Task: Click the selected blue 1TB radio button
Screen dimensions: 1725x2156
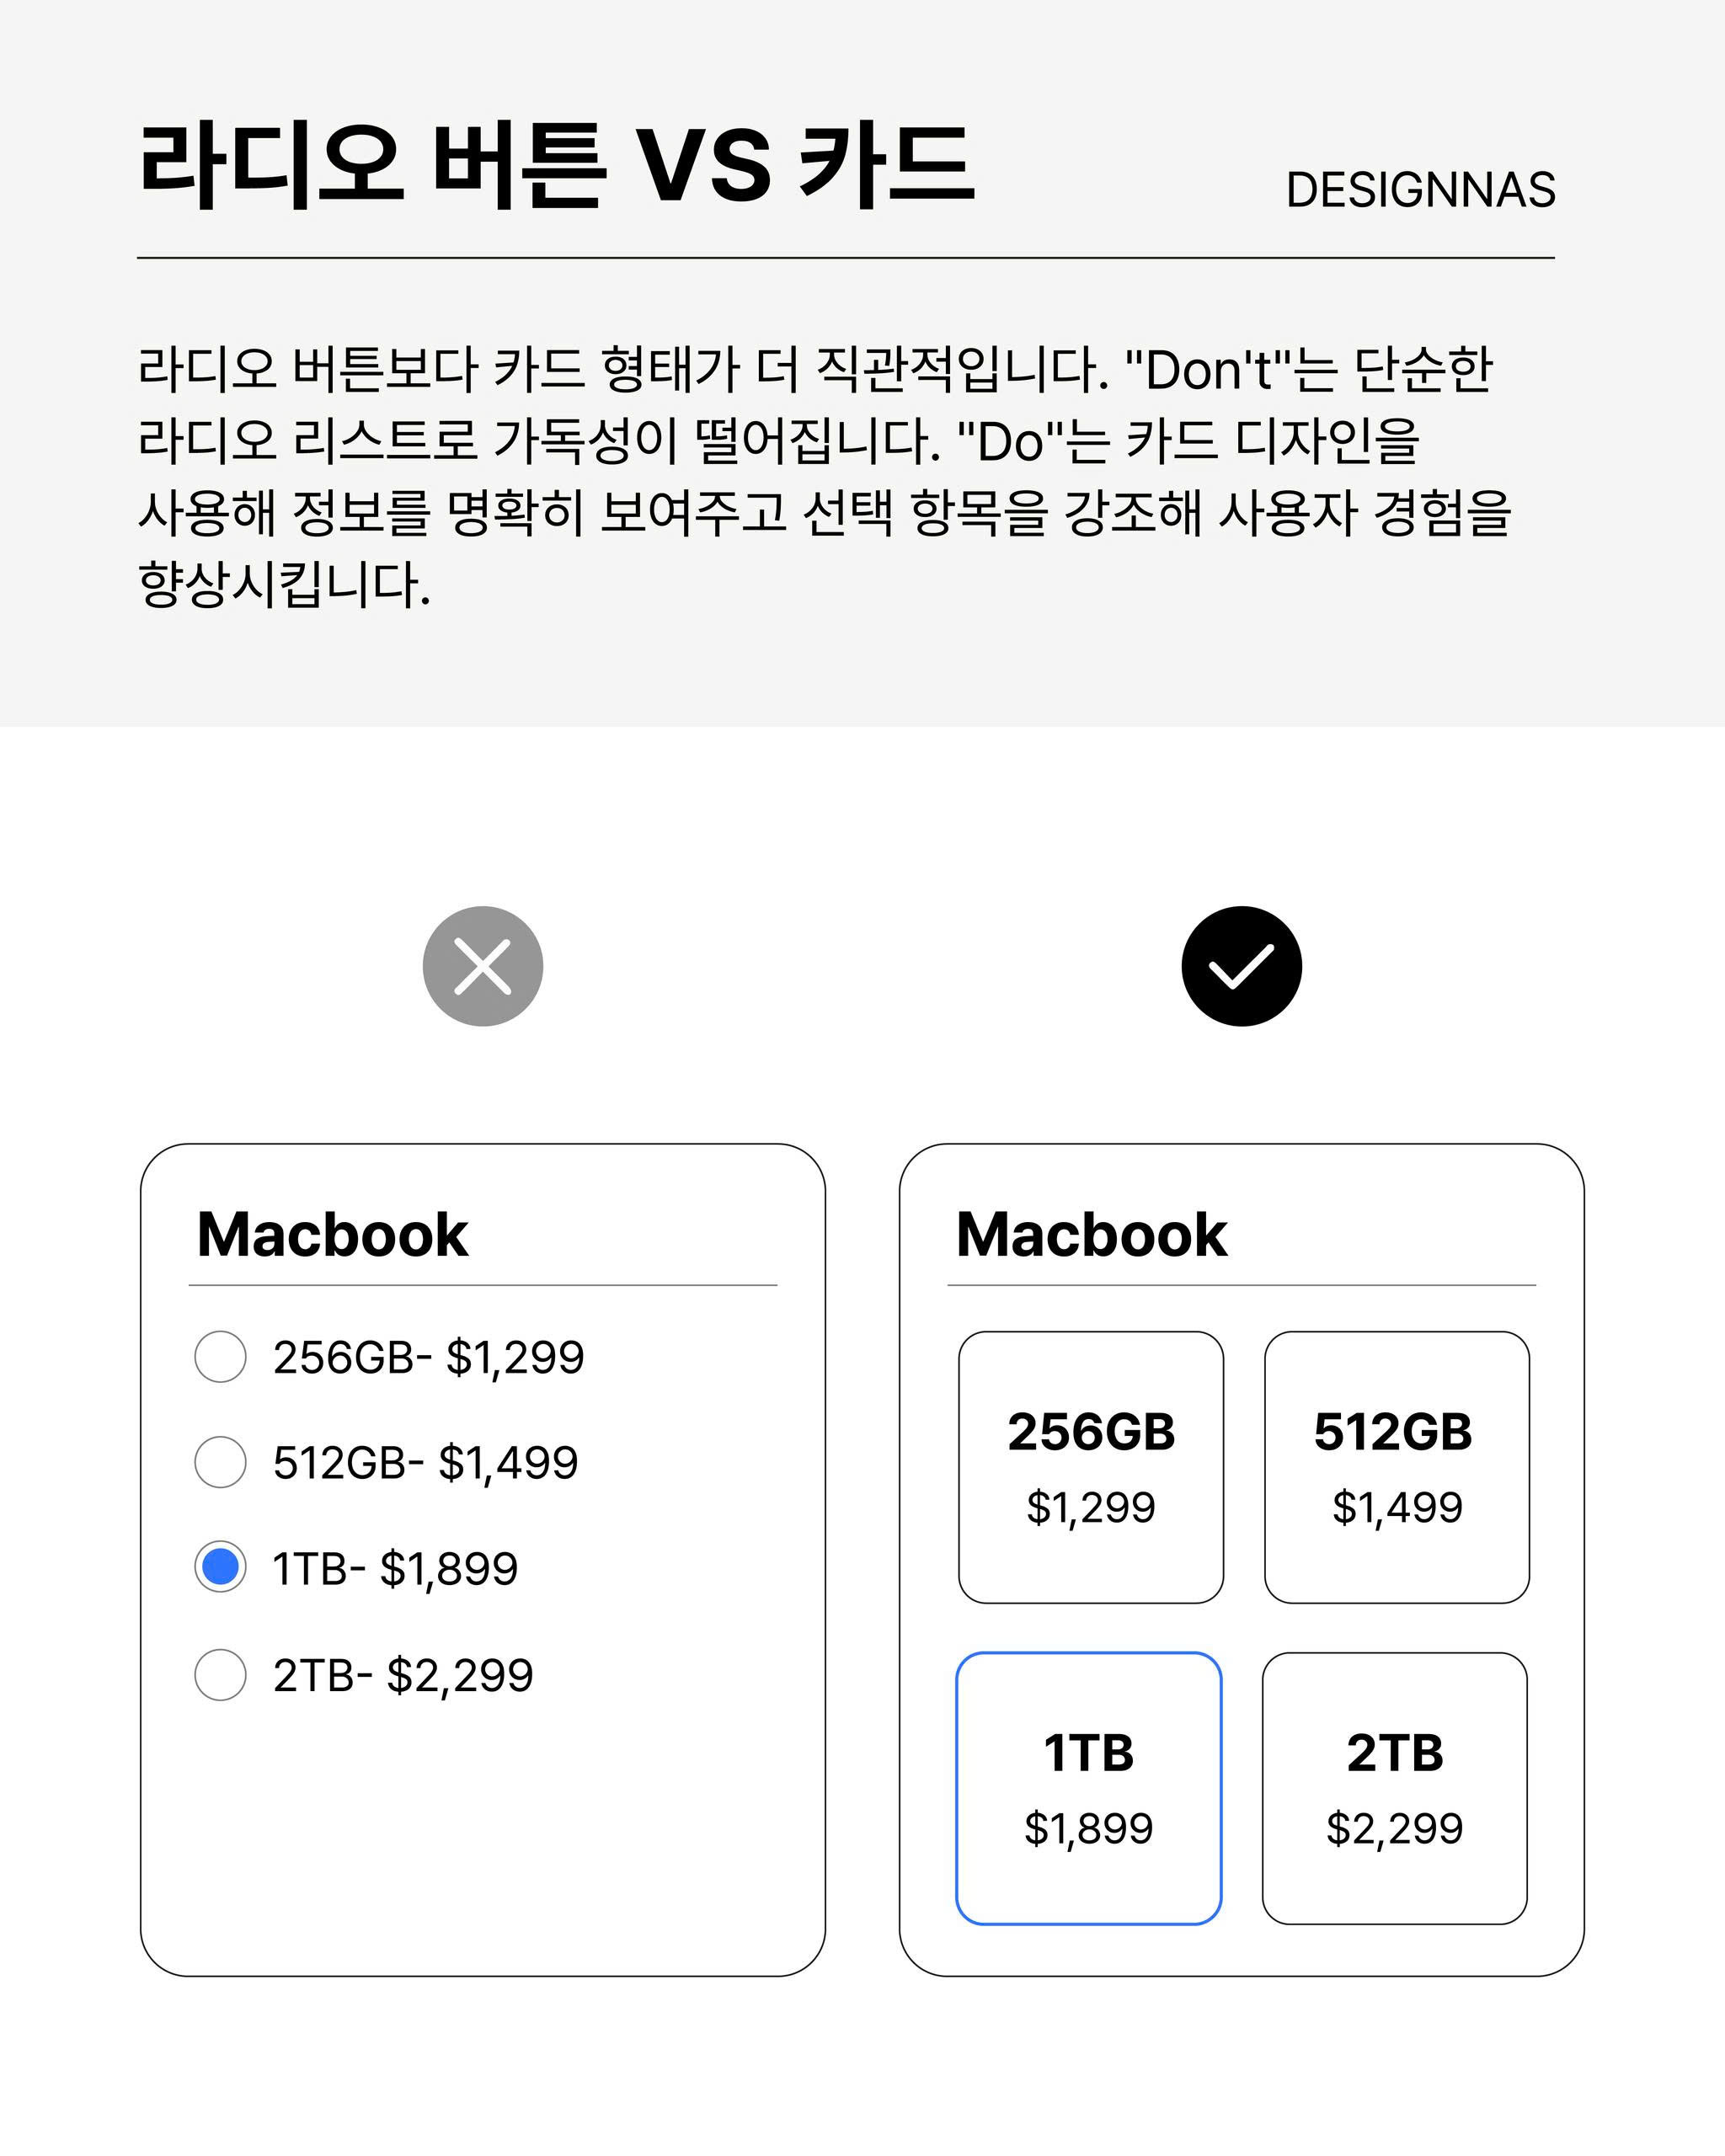Action: pos(220,1567)
